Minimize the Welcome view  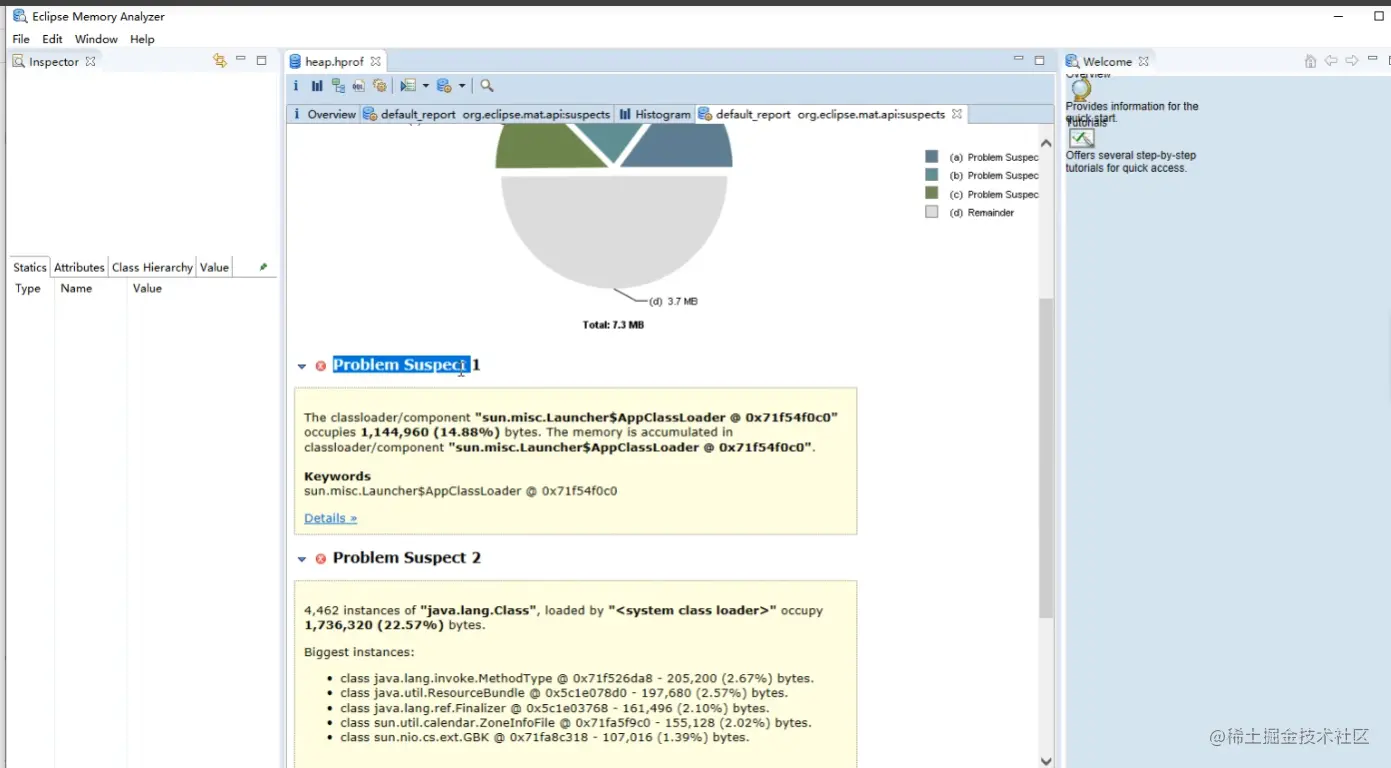coord(1372,60)
